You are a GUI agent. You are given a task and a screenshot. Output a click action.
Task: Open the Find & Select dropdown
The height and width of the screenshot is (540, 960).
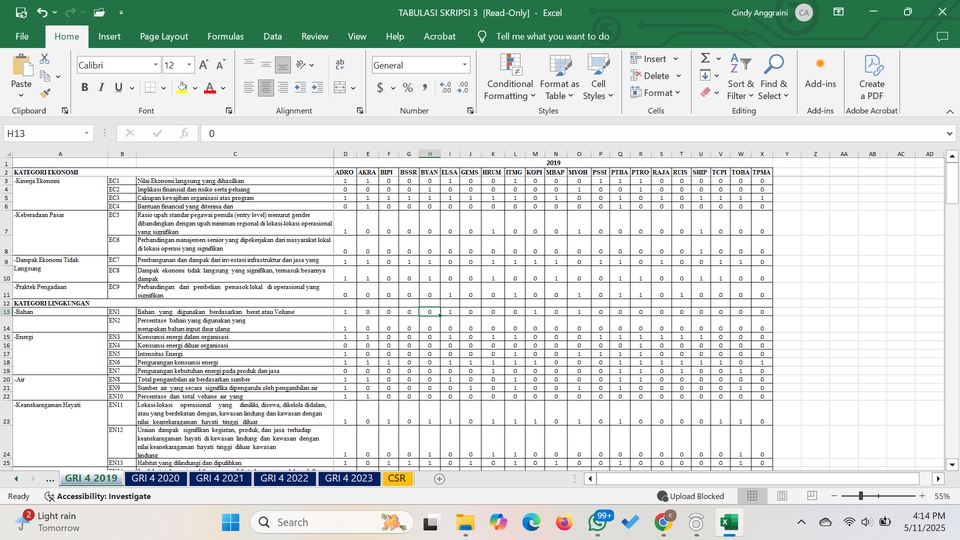point(773,77)
